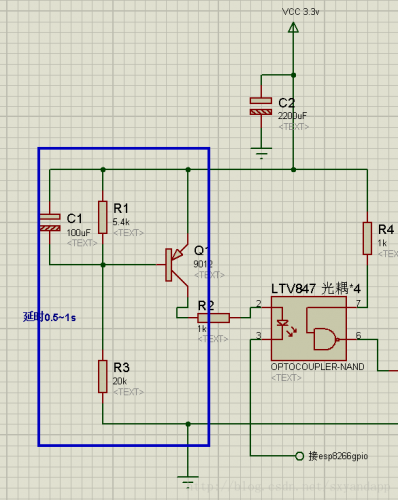Viewport: 398px width, 500px height.
Task: Select the R3 20k resistor body
Action: click(103, 376)
